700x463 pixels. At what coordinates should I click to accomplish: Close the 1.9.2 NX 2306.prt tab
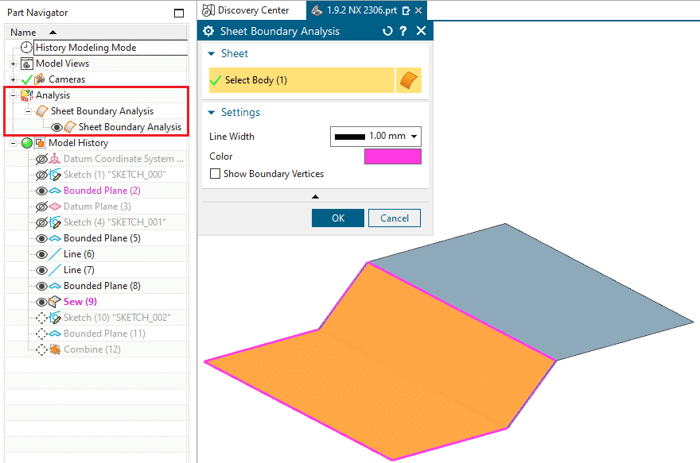click(418, 10)
